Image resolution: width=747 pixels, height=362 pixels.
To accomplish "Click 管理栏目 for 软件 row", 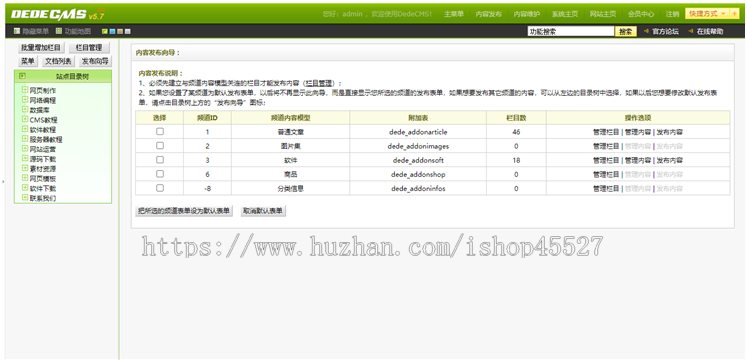I will click(x=606, y=160).
